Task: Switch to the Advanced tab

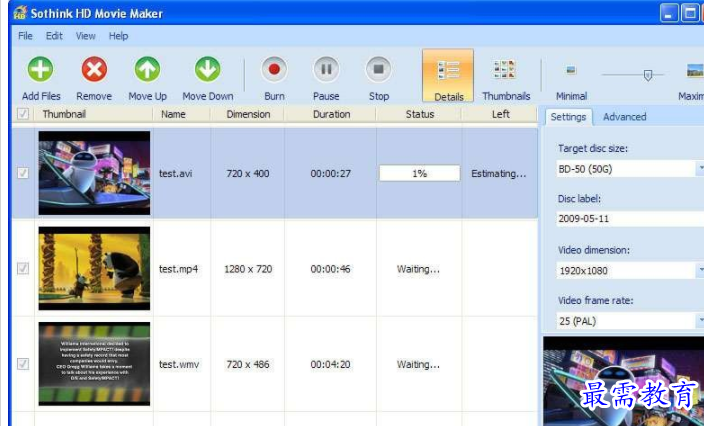Action: click(x=624, y=117)
